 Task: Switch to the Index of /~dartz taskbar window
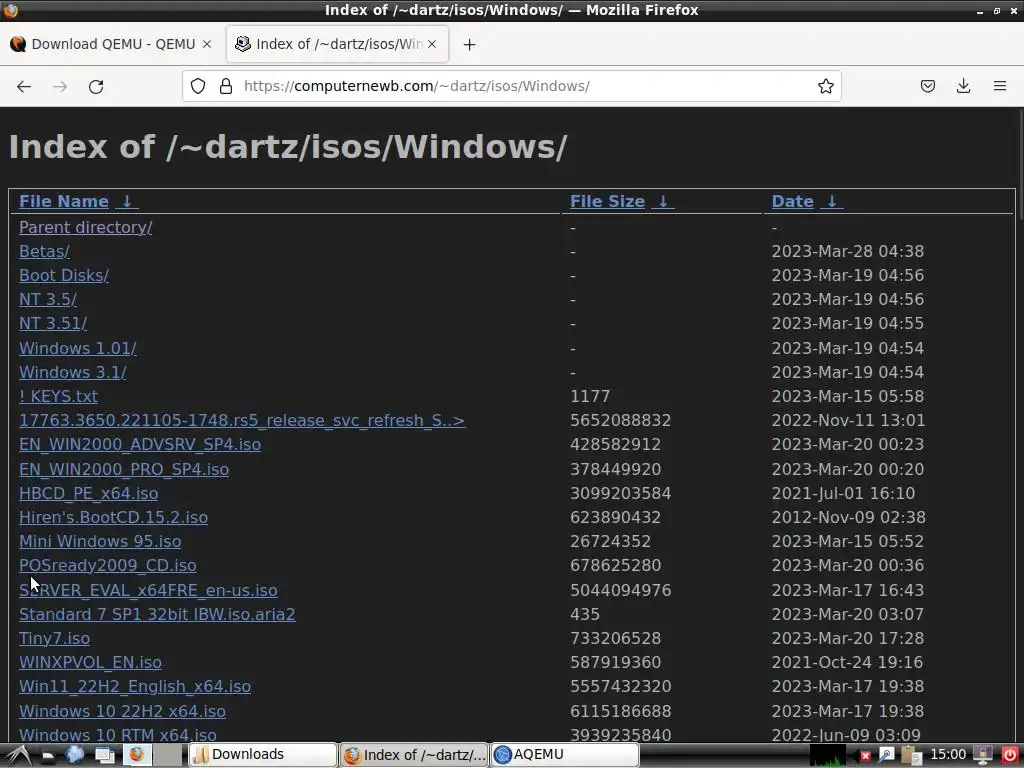pos(414,755)
